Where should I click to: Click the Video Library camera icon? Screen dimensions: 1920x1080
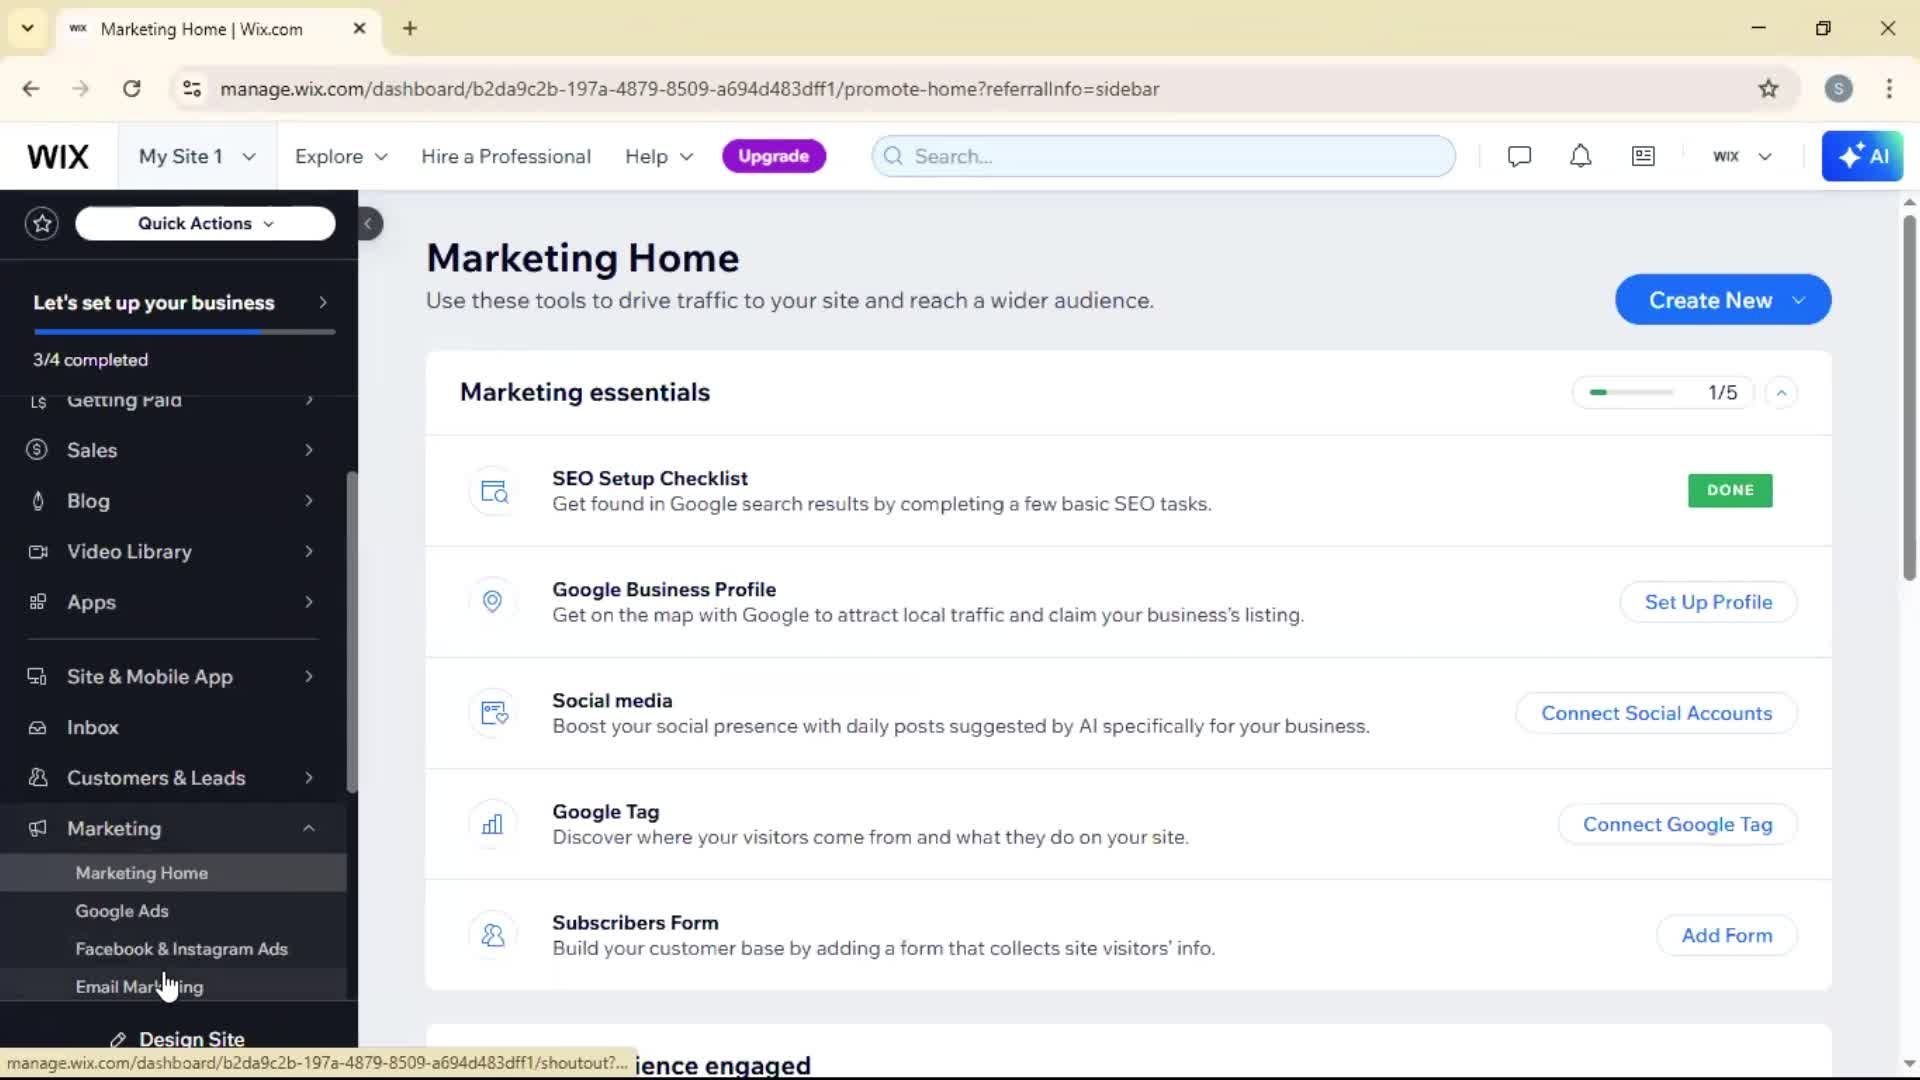coord(38,552)
